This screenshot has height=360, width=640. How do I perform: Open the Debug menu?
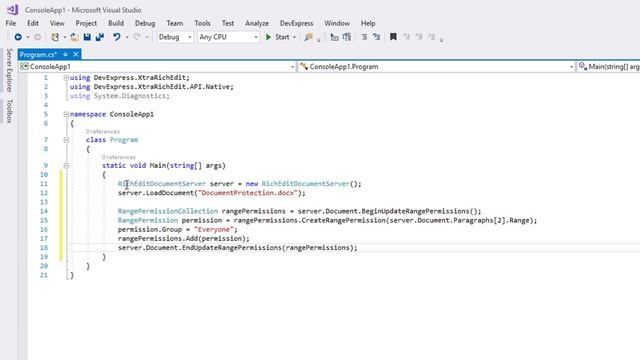[145, 23]
